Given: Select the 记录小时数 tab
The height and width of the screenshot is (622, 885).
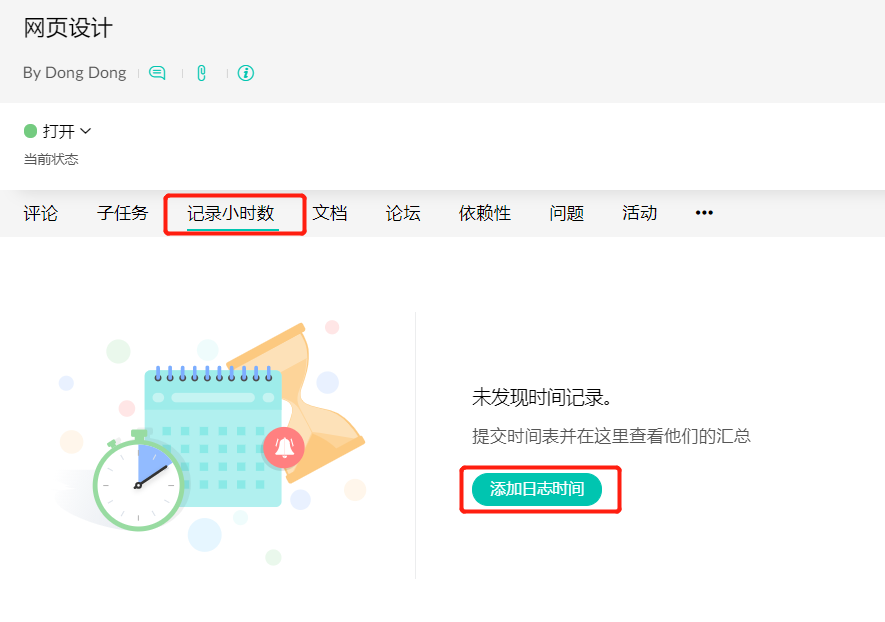Looking at the screenshot, I should click(232, 213).
